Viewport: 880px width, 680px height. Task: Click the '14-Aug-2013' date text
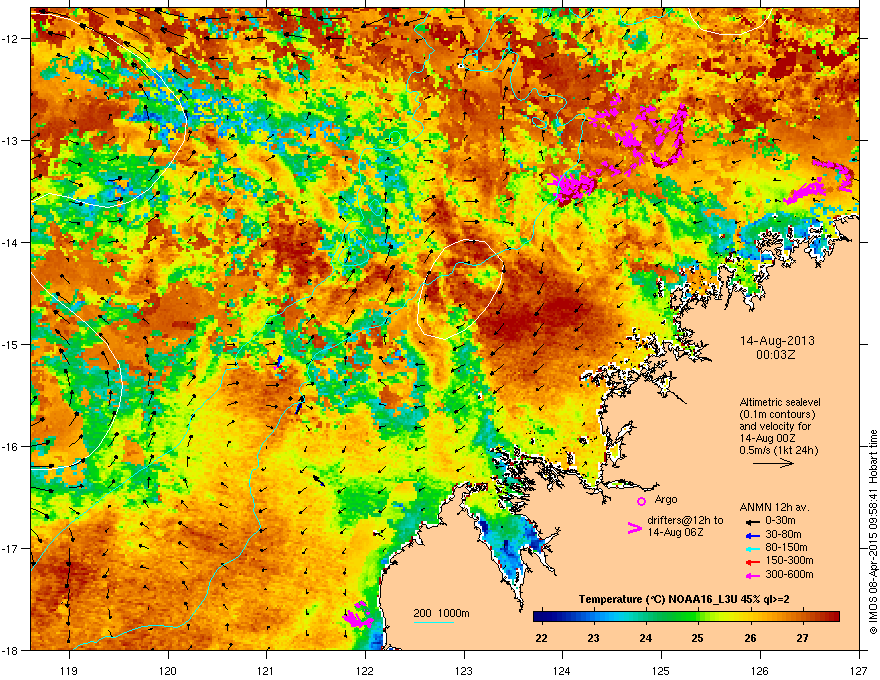tap(777, 341)
